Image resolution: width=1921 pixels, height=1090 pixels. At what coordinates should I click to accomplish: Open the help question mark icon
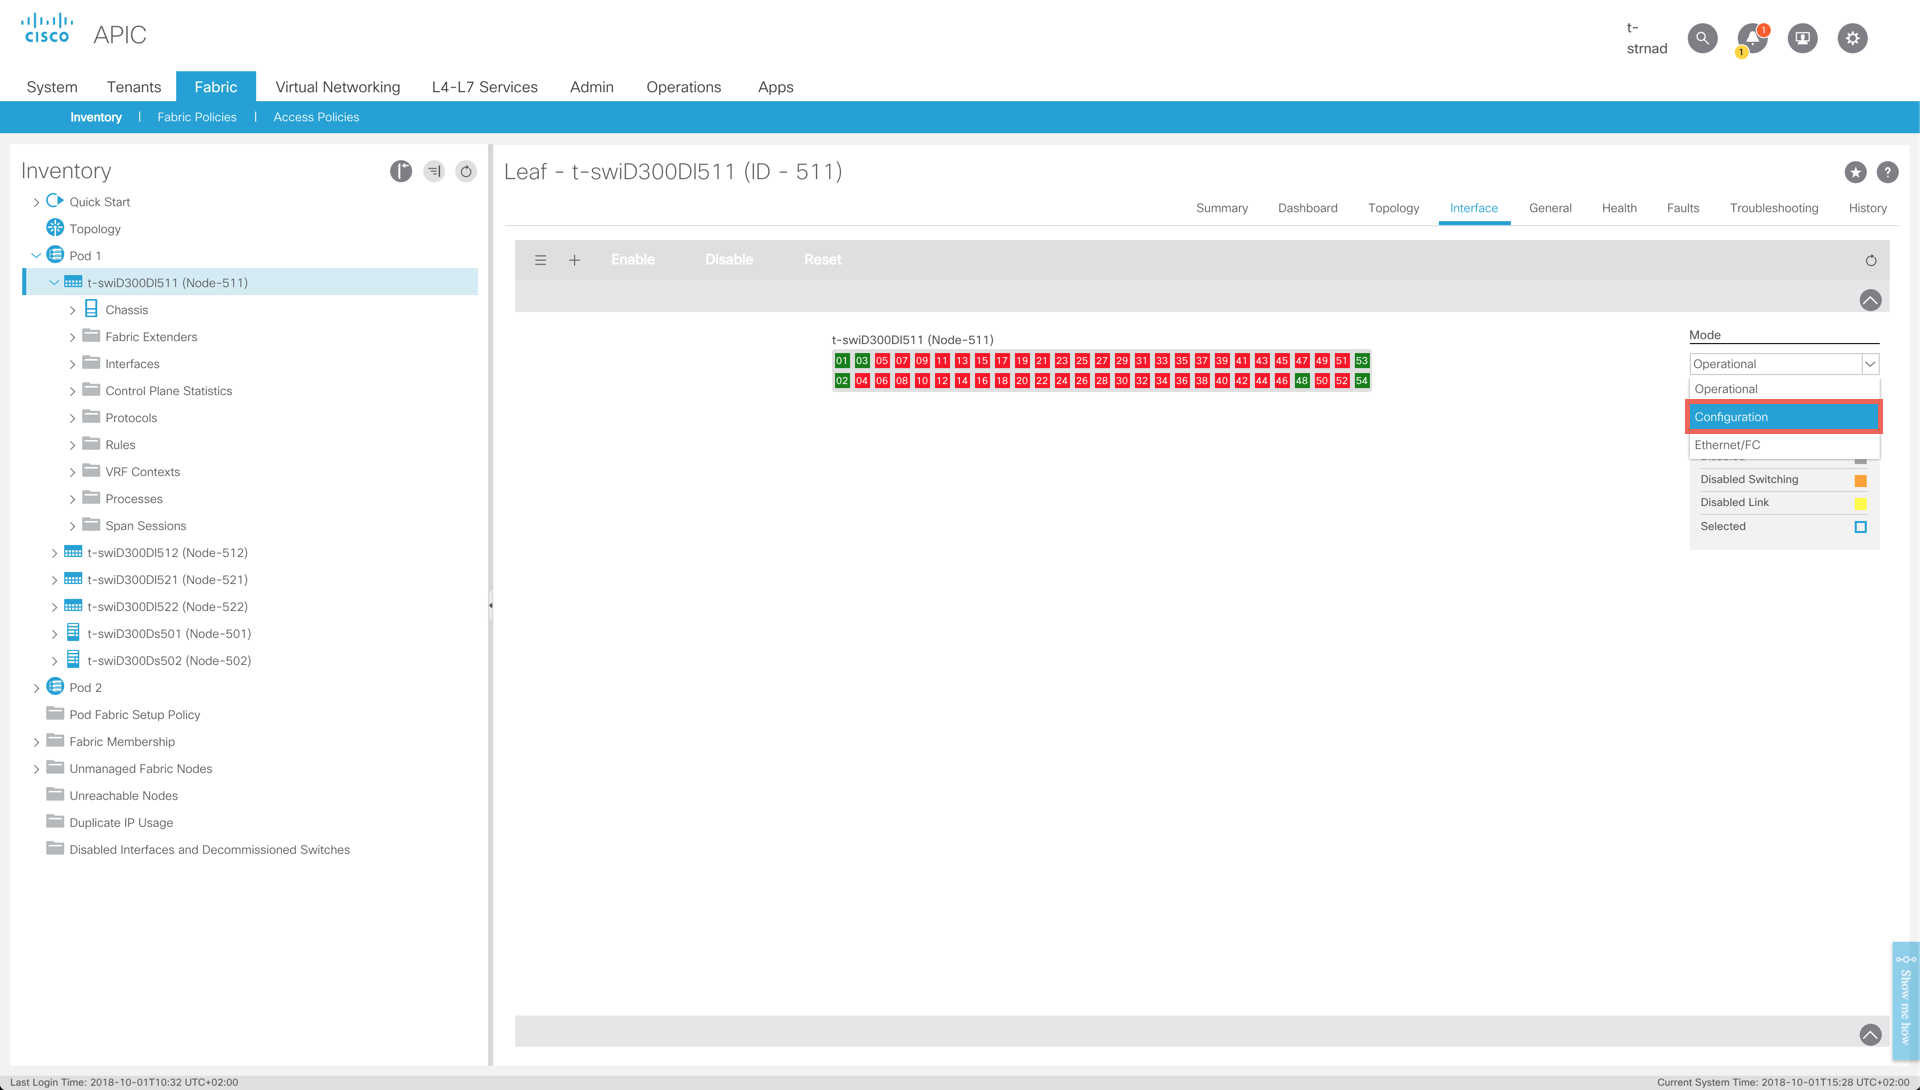pos(1887,172)
